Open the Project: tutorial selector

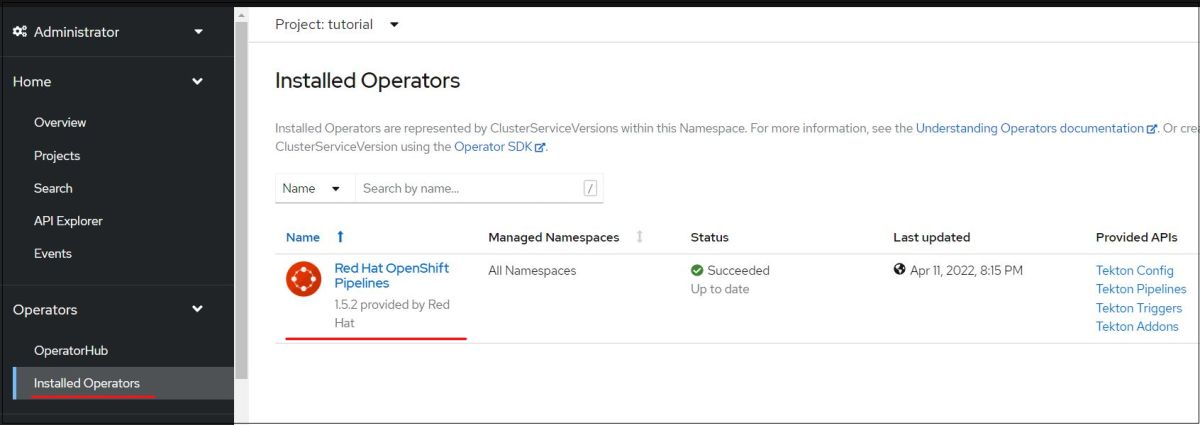pos(337,24)
